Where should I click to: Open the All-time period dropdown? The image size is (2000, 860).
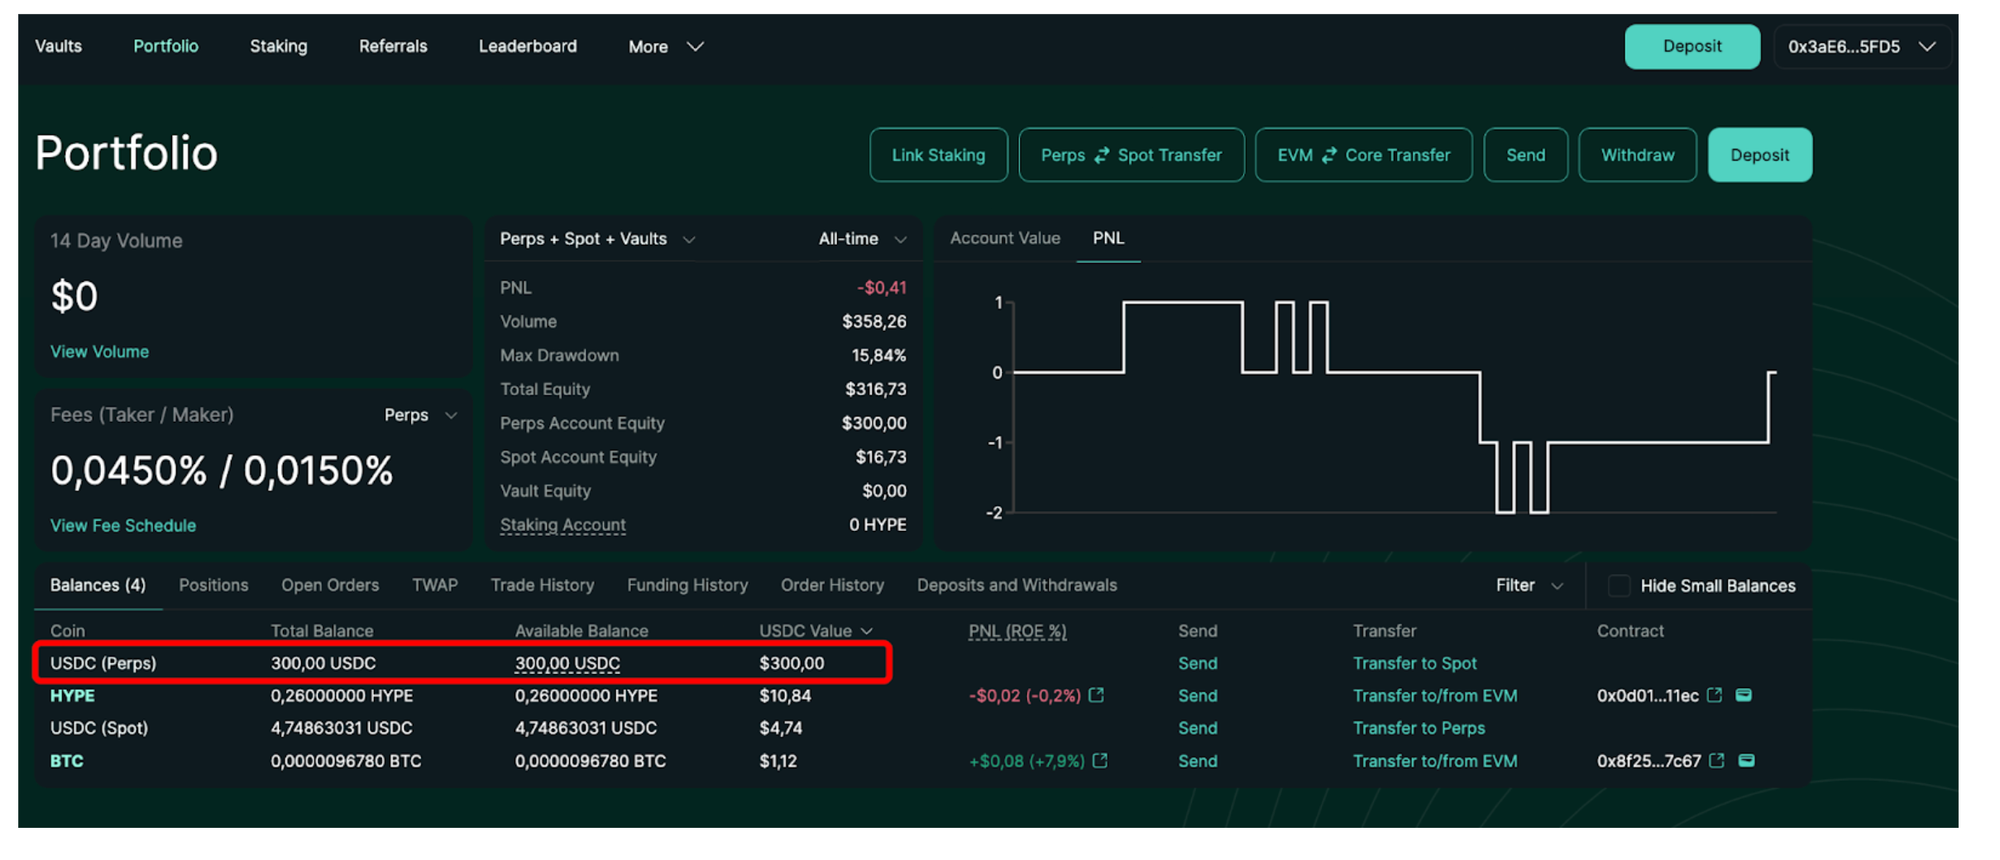[862, 239]
